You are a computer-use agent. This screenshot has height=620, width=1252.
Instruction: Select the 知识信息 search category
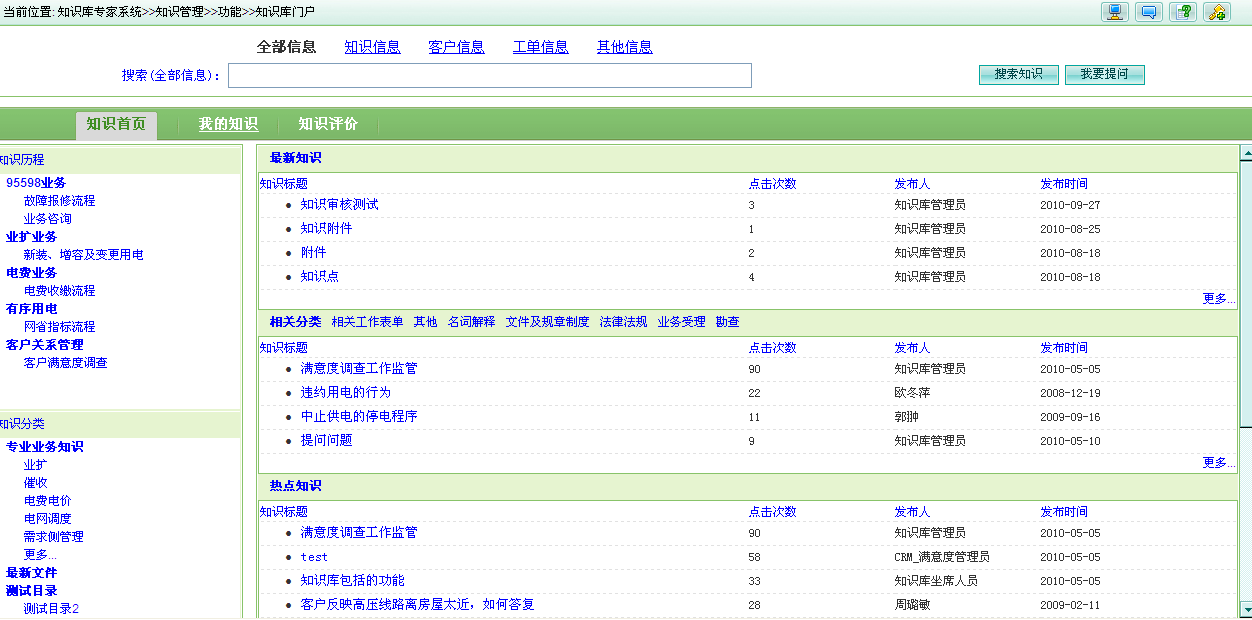pyautogui.click(x=372, y=47)
